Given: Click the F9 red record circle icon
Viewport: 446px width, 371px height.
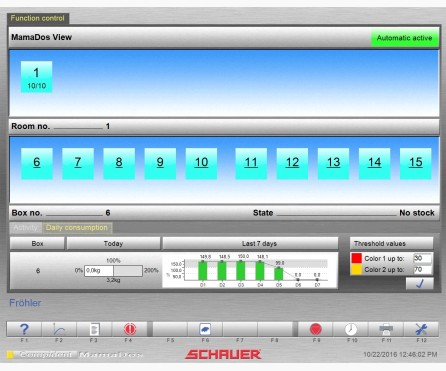Looking at the screenshot, I should point(315,329).
